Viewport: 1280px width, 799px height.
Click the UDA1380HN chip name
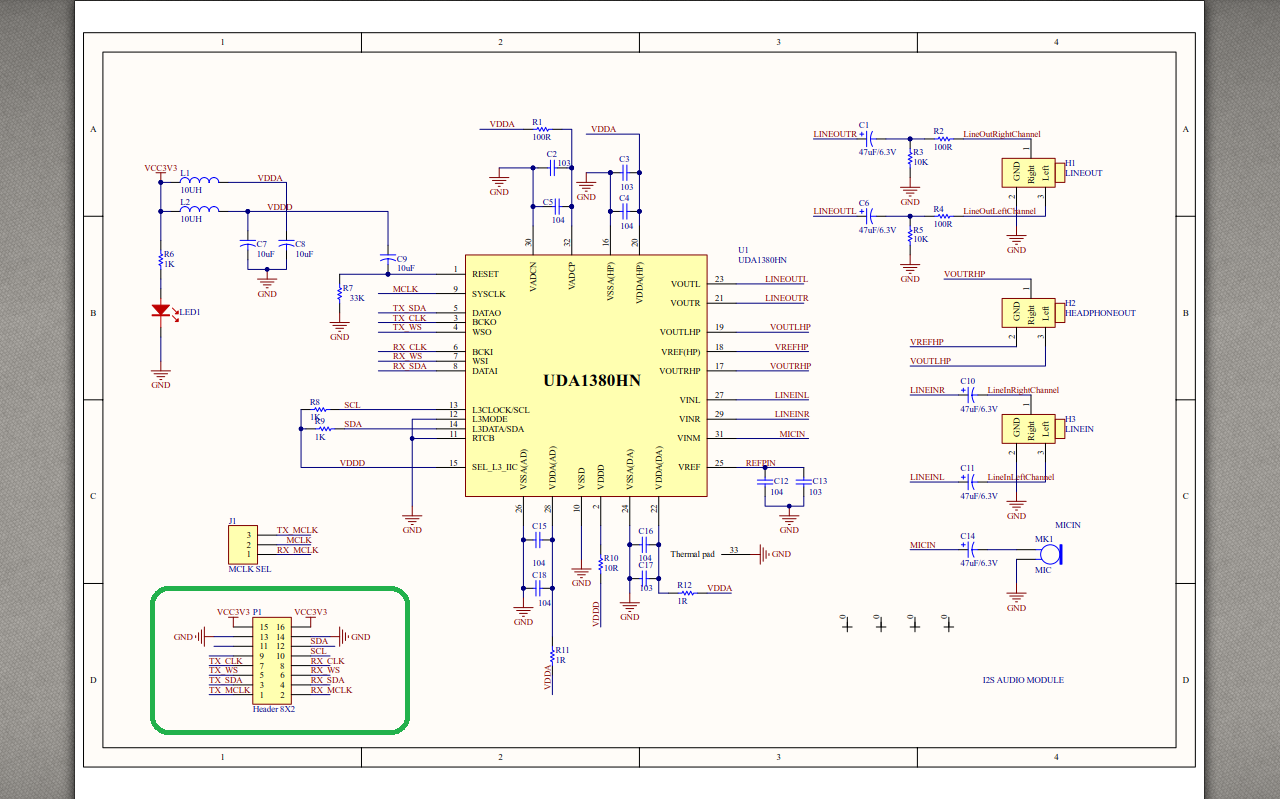click(x=592, y=381)
